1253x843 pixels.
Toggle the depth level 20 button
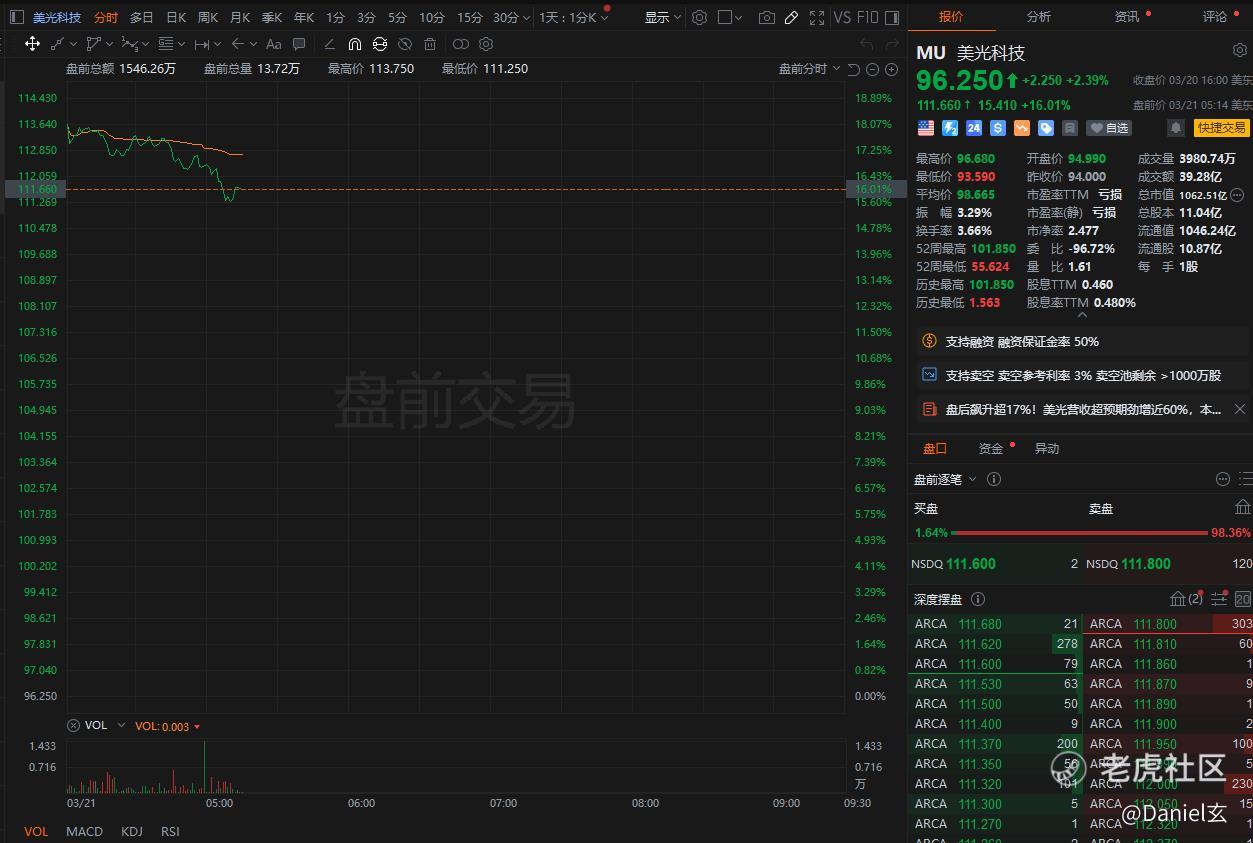(1243, 599)
